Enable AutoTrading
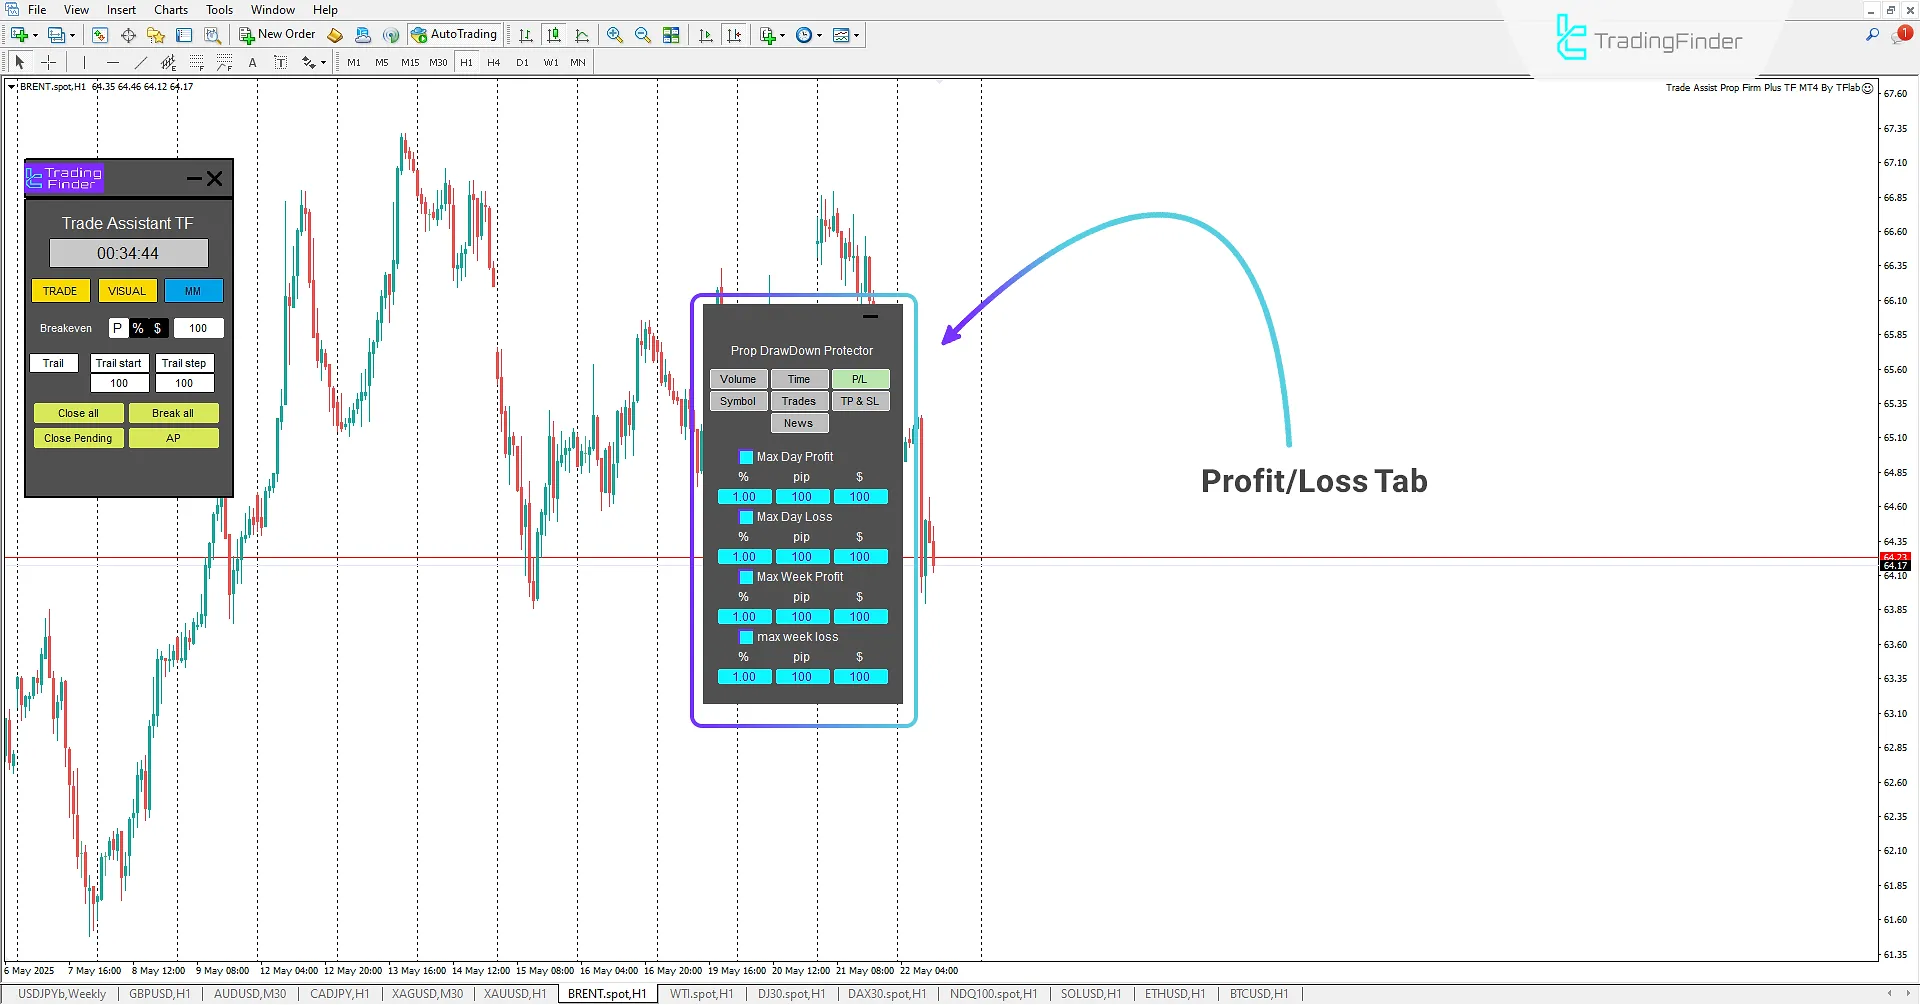This screenshot has height=1005, width=1920. point(455,34)
